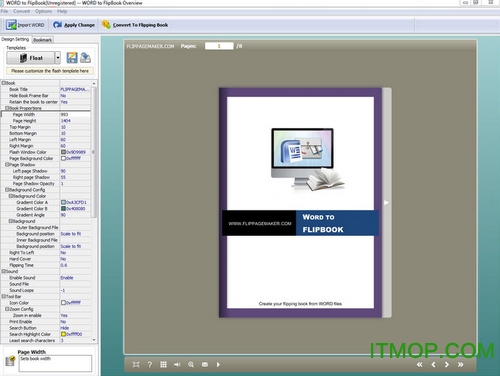
Task: Click the Apply Change refresh icon
Action: [x=57, y=25]
